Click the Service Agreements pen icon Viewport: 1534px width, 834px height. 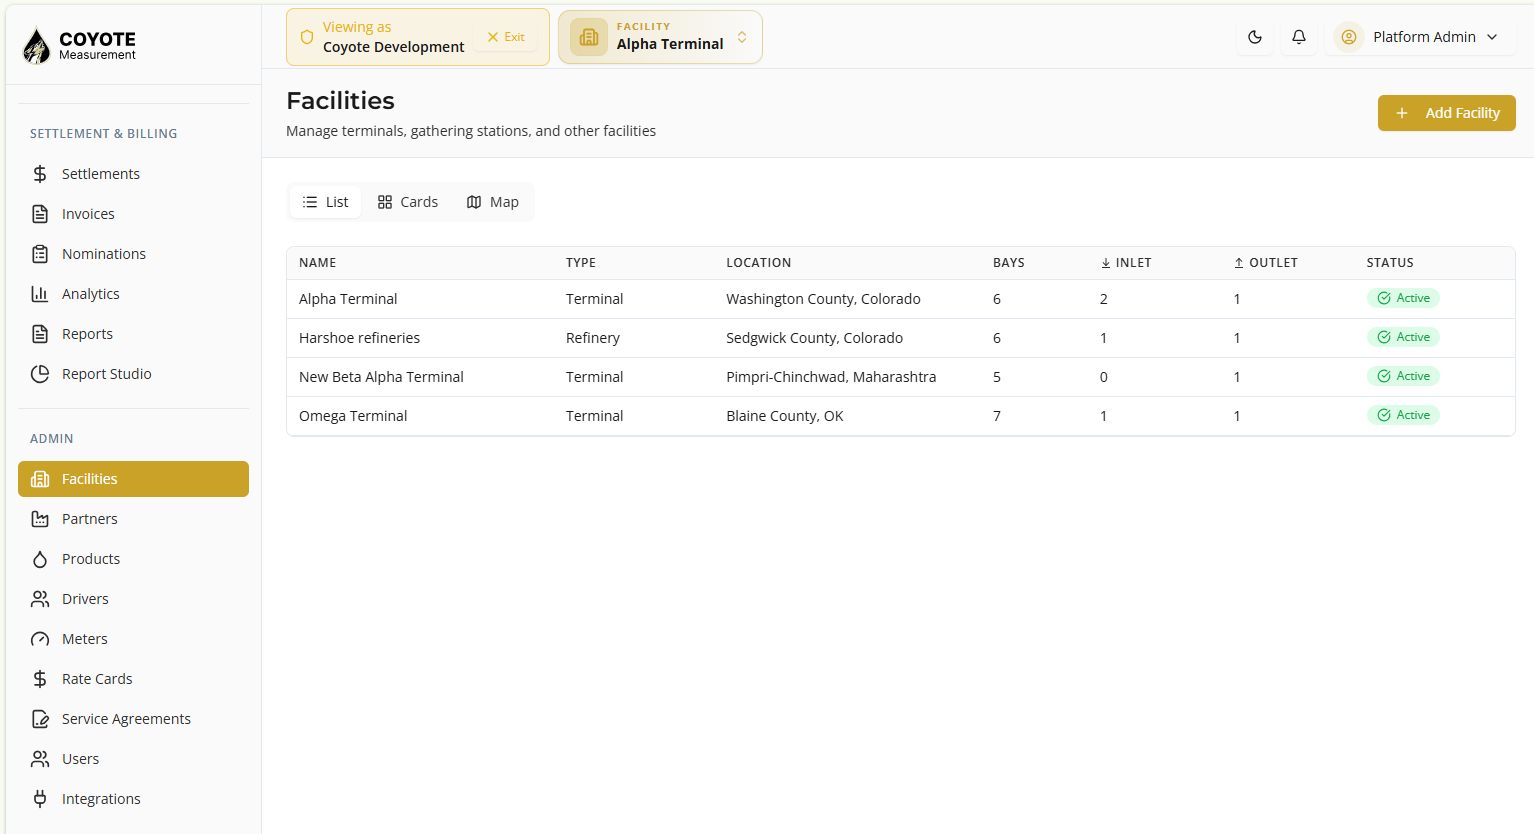click(40, 719)
